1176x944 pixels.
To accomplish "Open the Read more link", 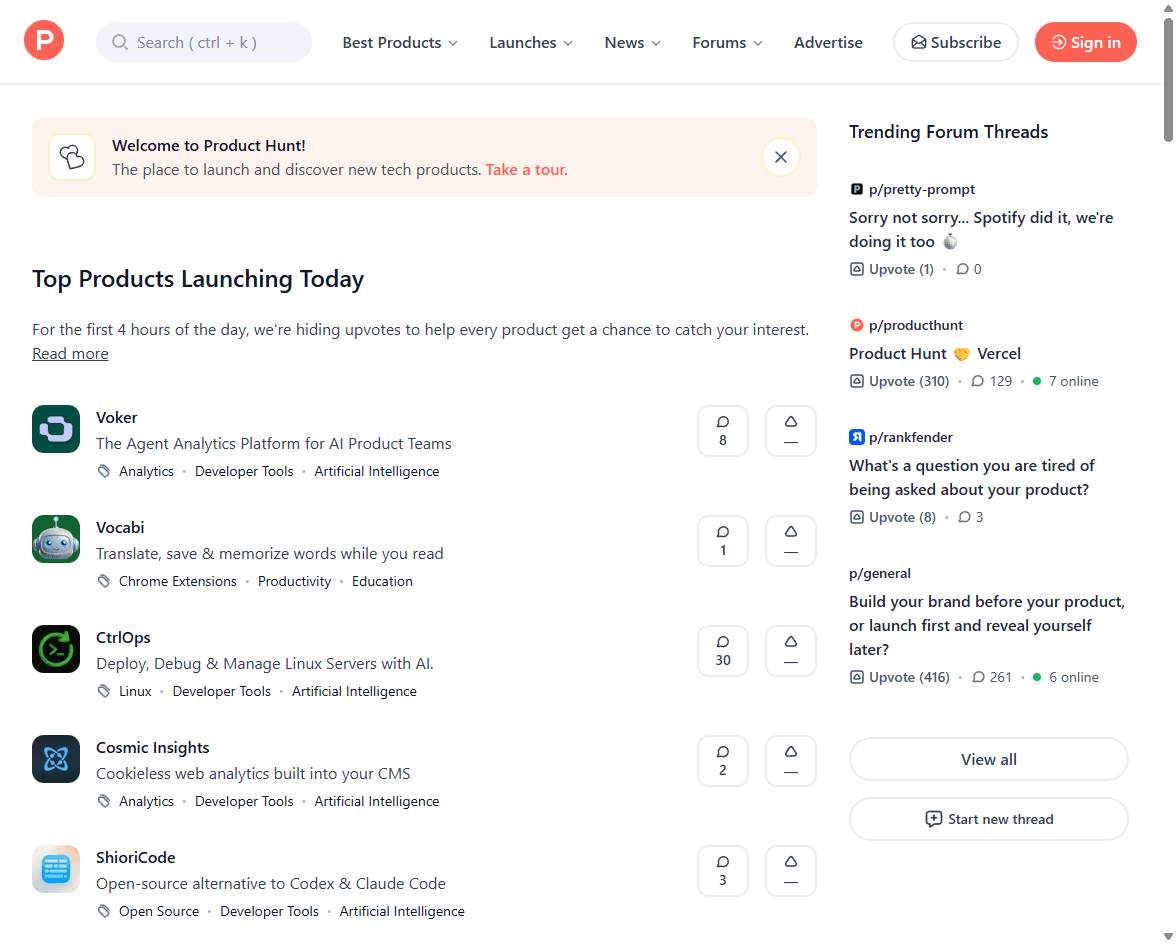I will coord(70,353).
